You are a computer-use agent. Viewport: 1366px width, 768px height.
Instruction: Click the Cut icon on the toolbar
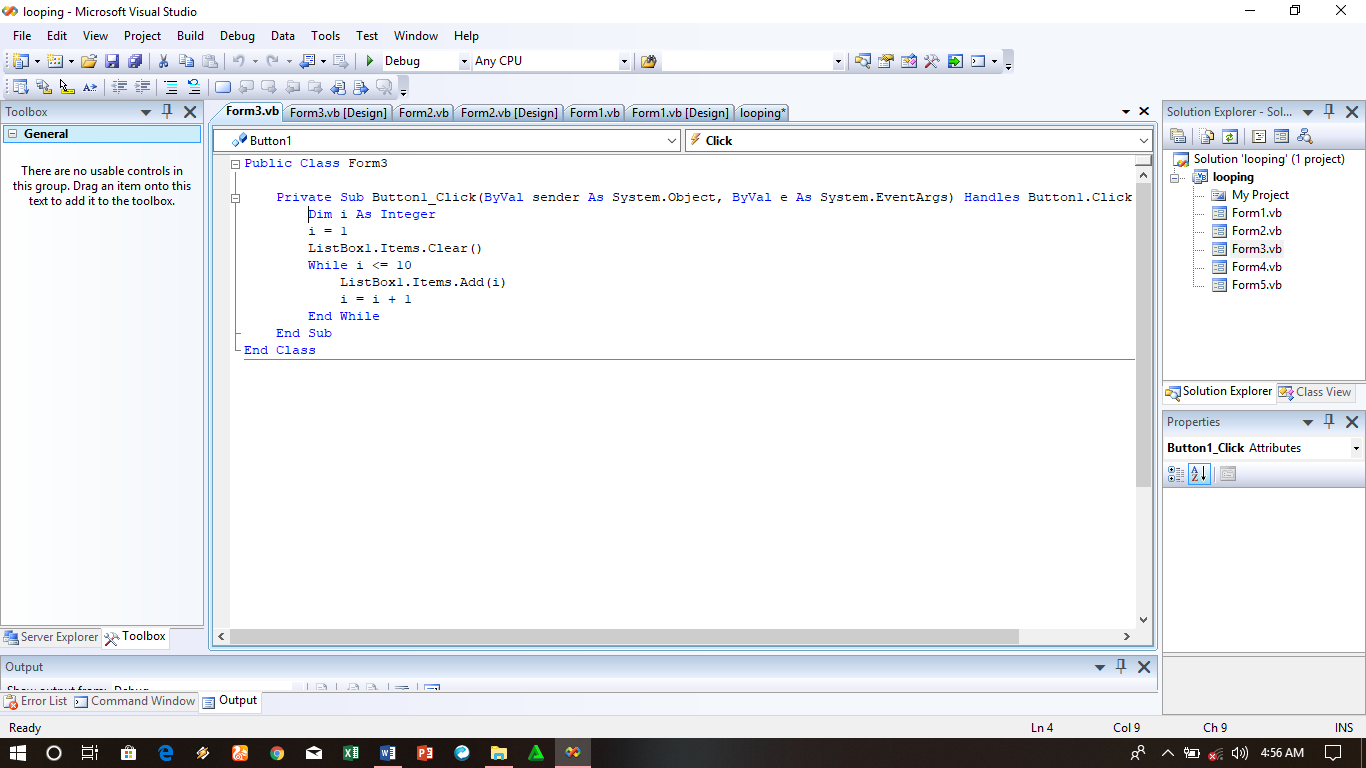click(x=163, y=61)
